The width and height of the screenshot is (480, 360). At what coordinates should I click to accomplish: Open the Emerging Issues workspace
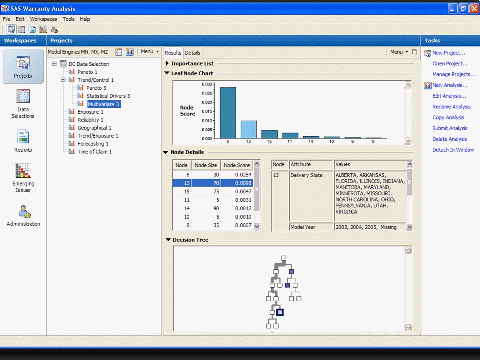click(x=23, y=177)
